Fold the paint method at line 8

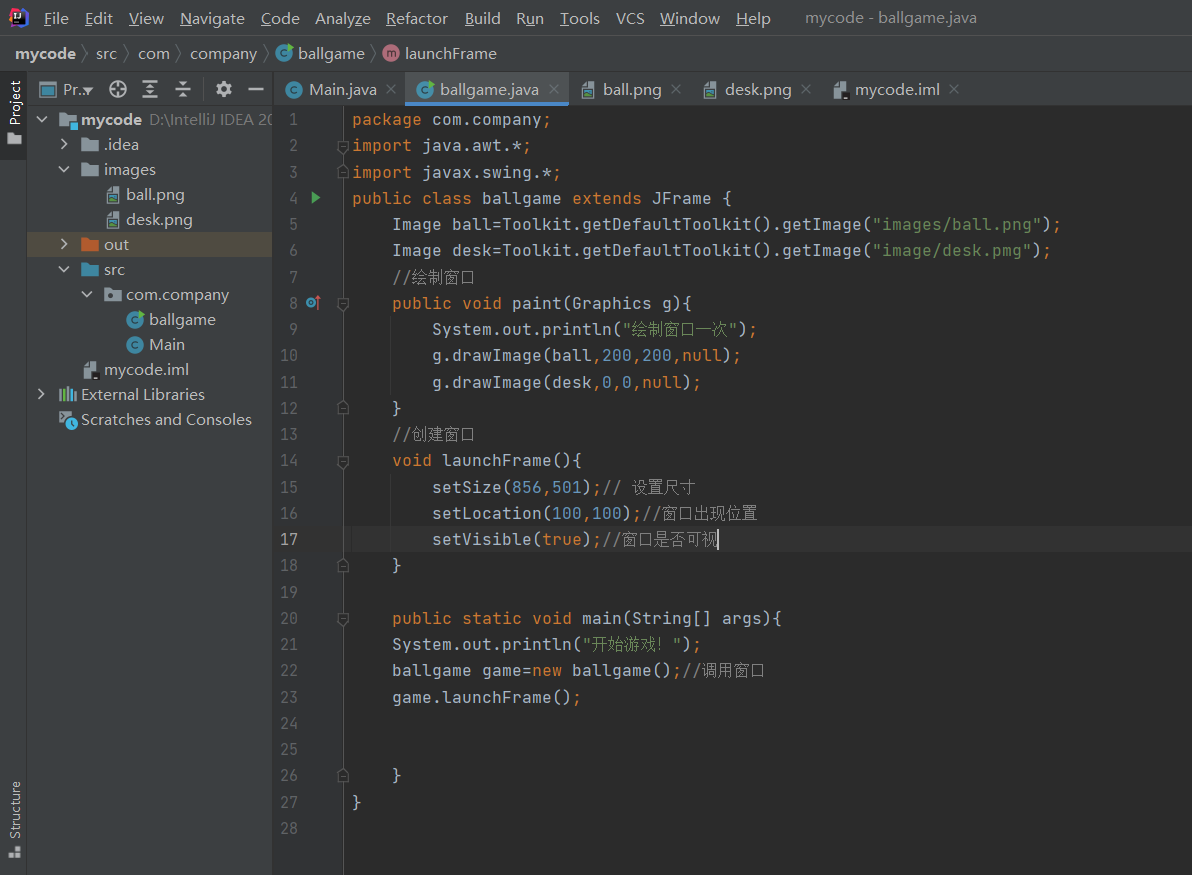[343, 303]
